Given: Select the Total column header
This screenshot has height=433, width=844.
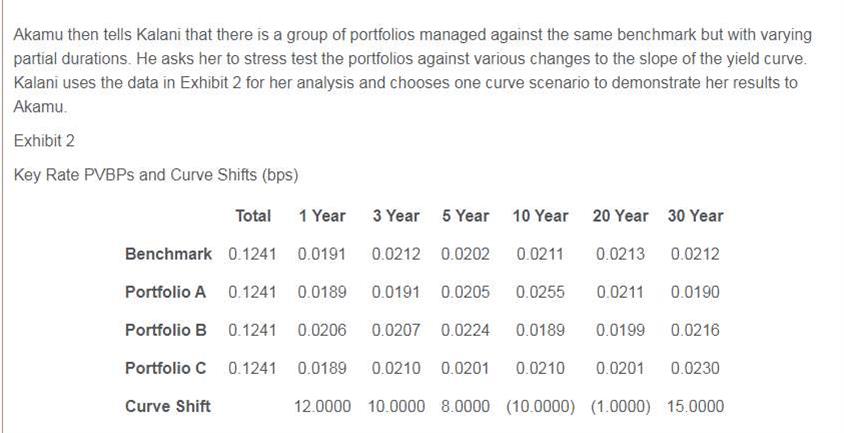Looking at the screenshot, I should 253,215.
